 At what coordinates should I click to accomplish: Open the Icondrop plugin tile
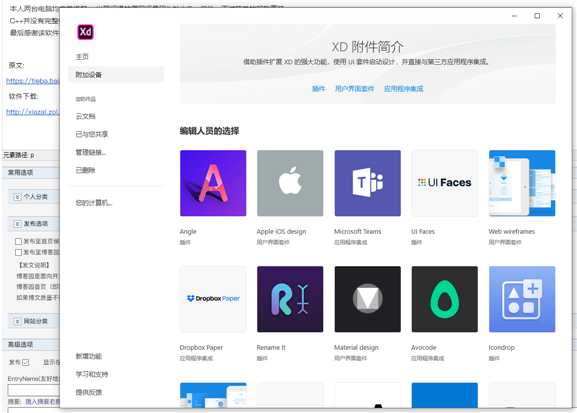coord(522,299)
